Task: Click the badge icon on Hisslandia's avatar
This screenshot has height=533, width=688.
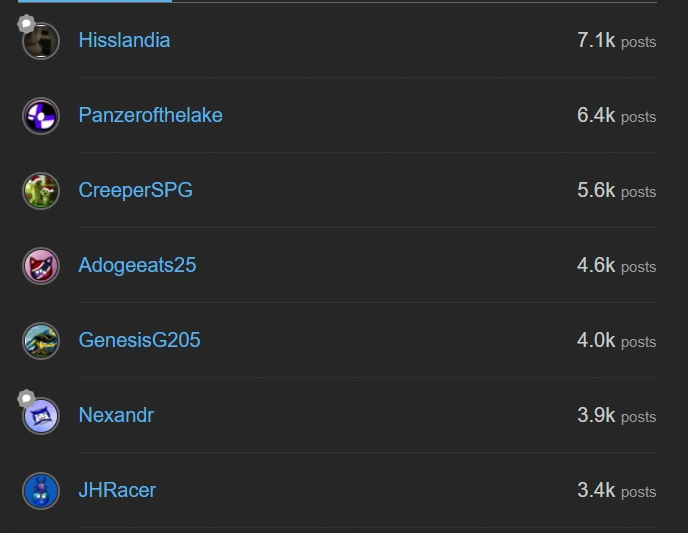Action: [x=27, y=24]
